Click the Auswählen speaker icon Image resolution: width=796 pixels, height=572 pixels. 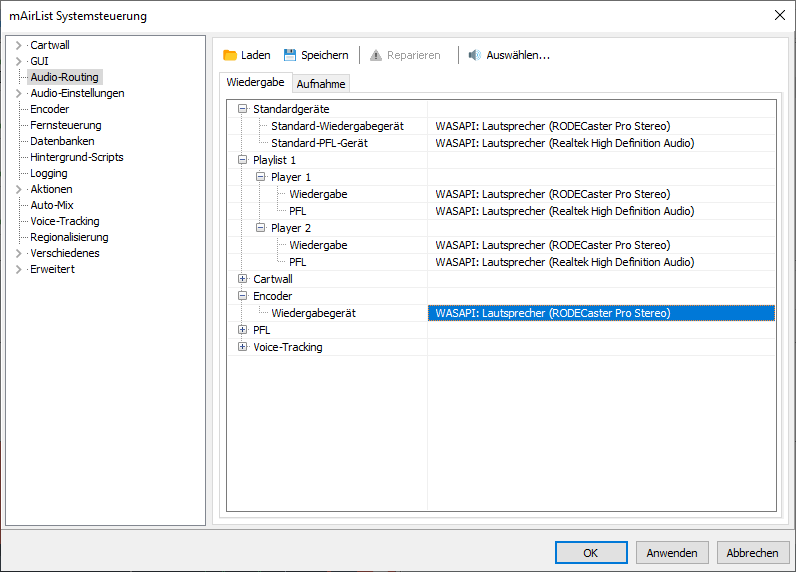pyautogui.click(x=475, y=55)
